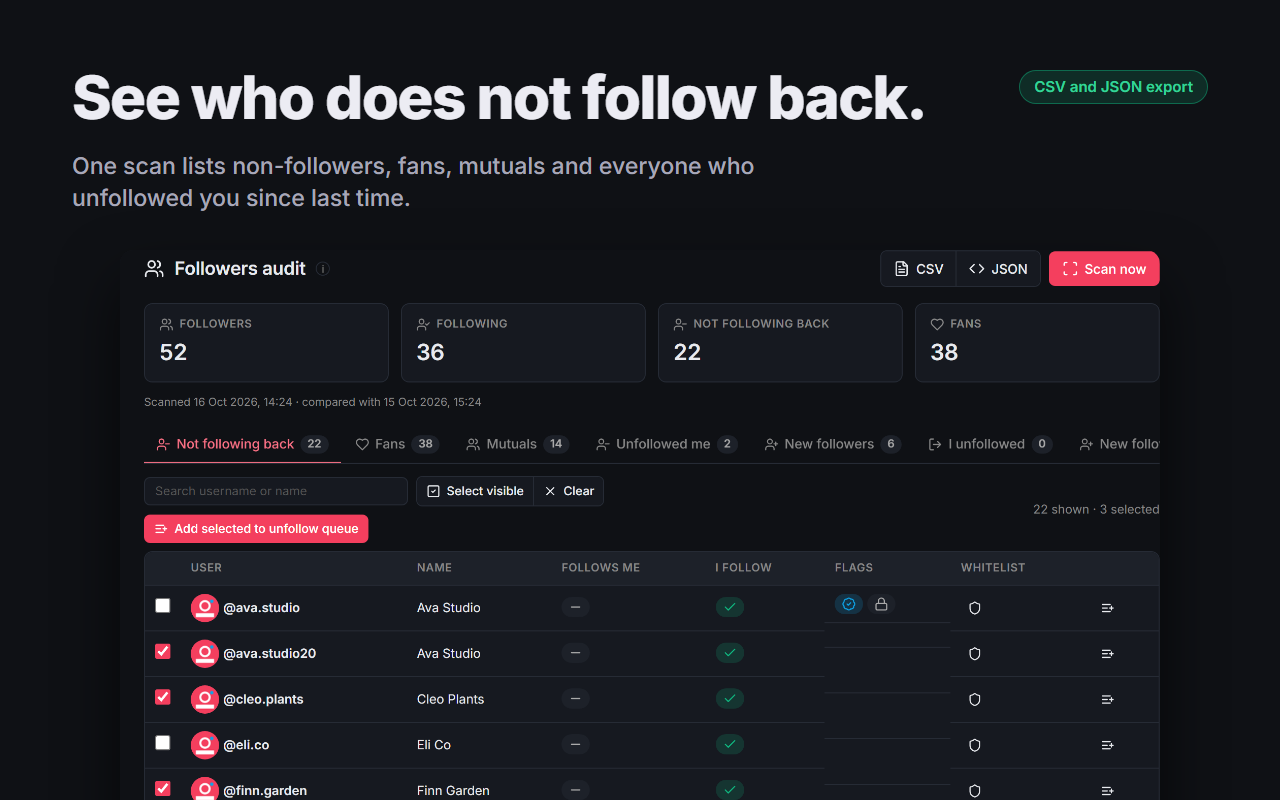Open the New followers tab
Image resolution: width=1280 pixels, height=800 pixels.
pos(832,444)
